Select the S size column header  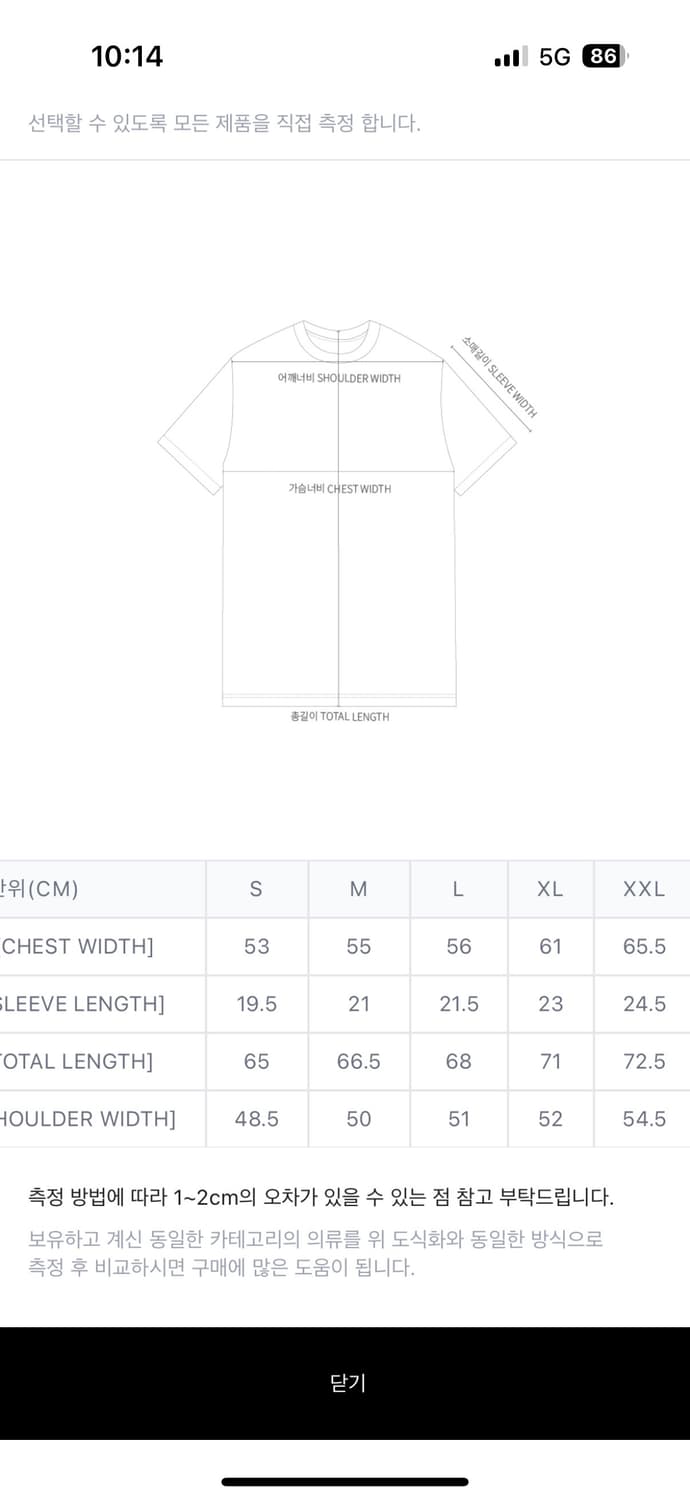coord(257,889)
